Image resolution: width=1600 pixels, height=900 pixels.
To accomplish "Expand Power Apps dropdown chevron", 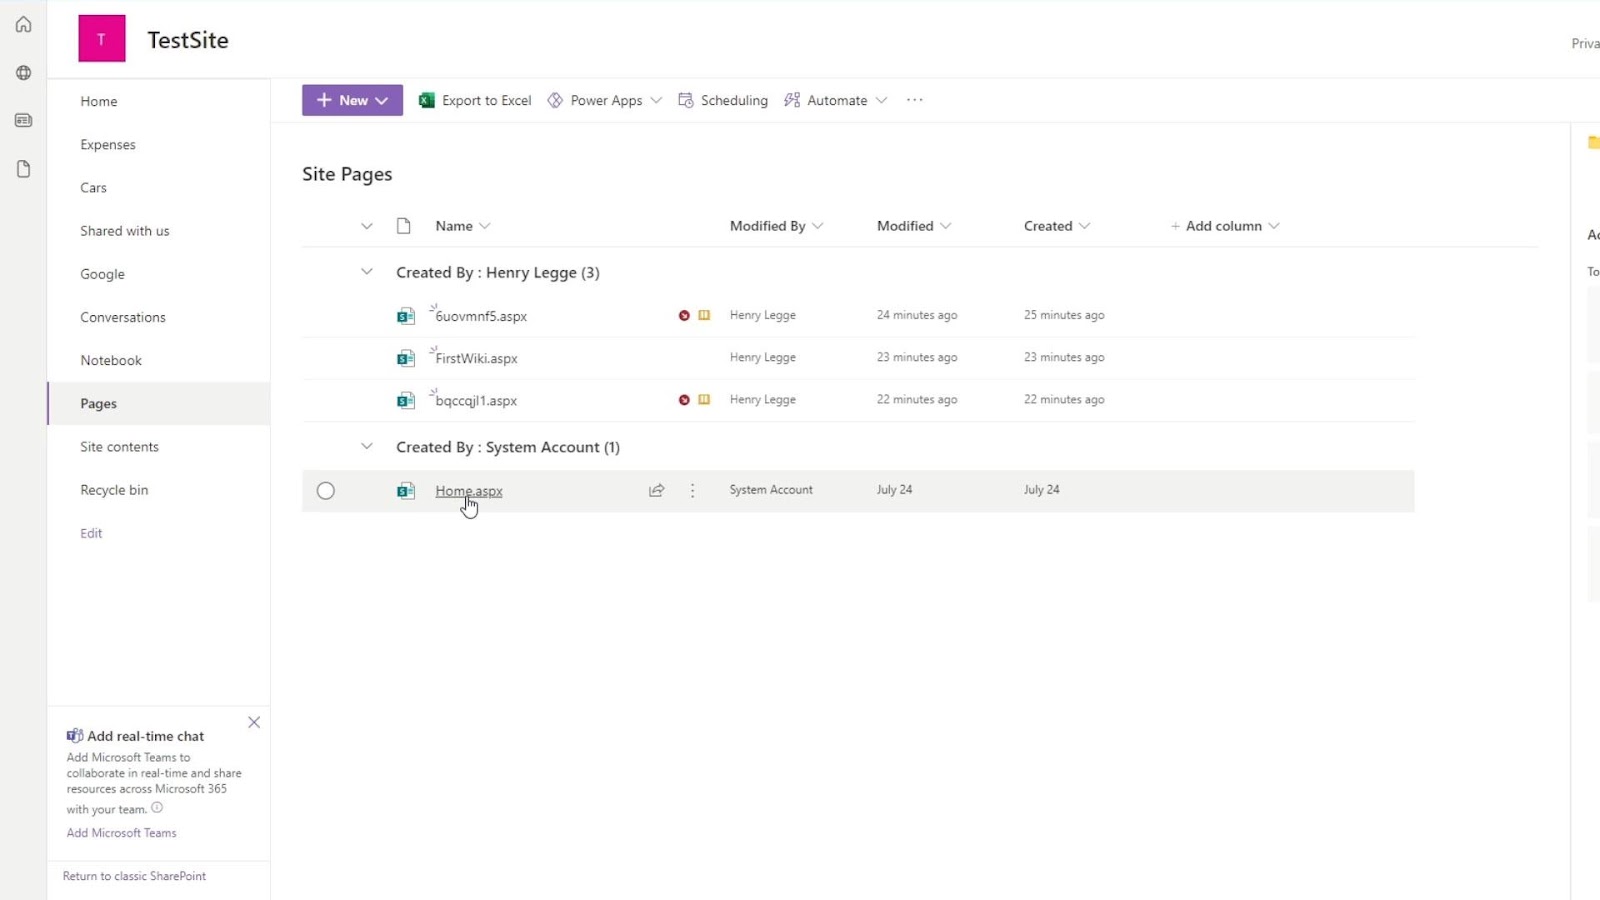I will (656, 100).
